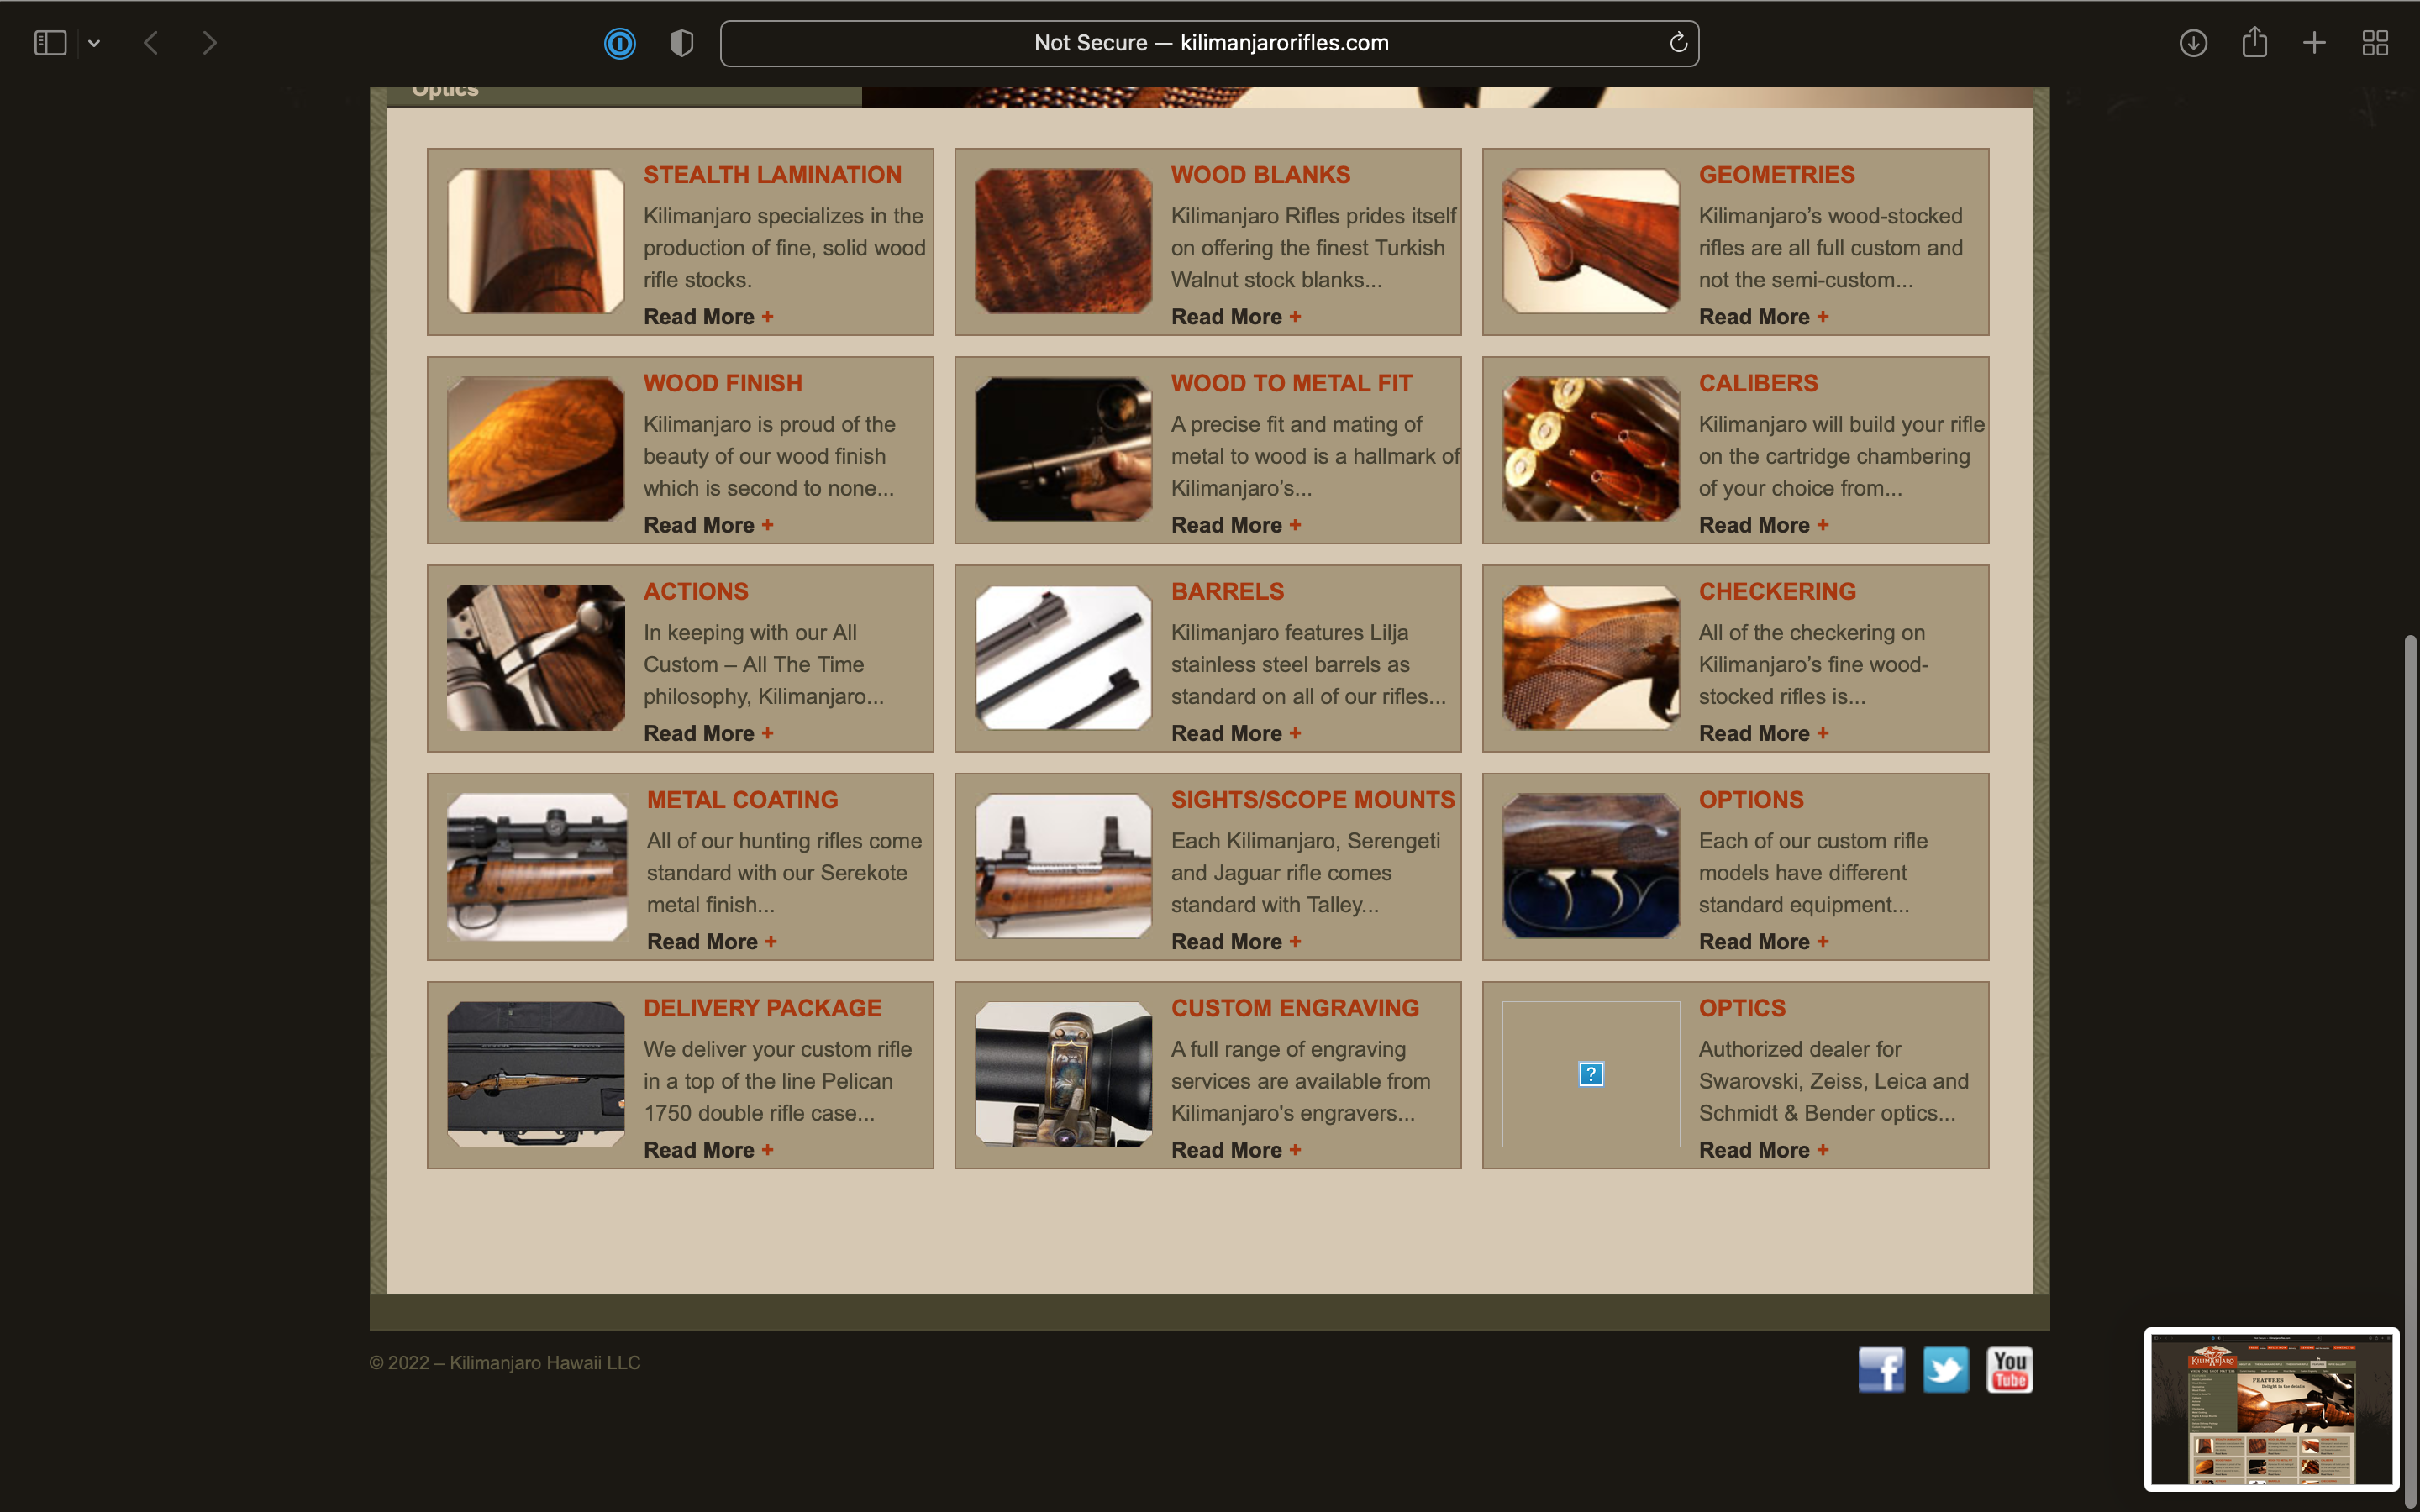Screen dimensions: 2420x1512
Task: Click the Sights/Scope Mounts thumbnail
Action: [1063, 866]
